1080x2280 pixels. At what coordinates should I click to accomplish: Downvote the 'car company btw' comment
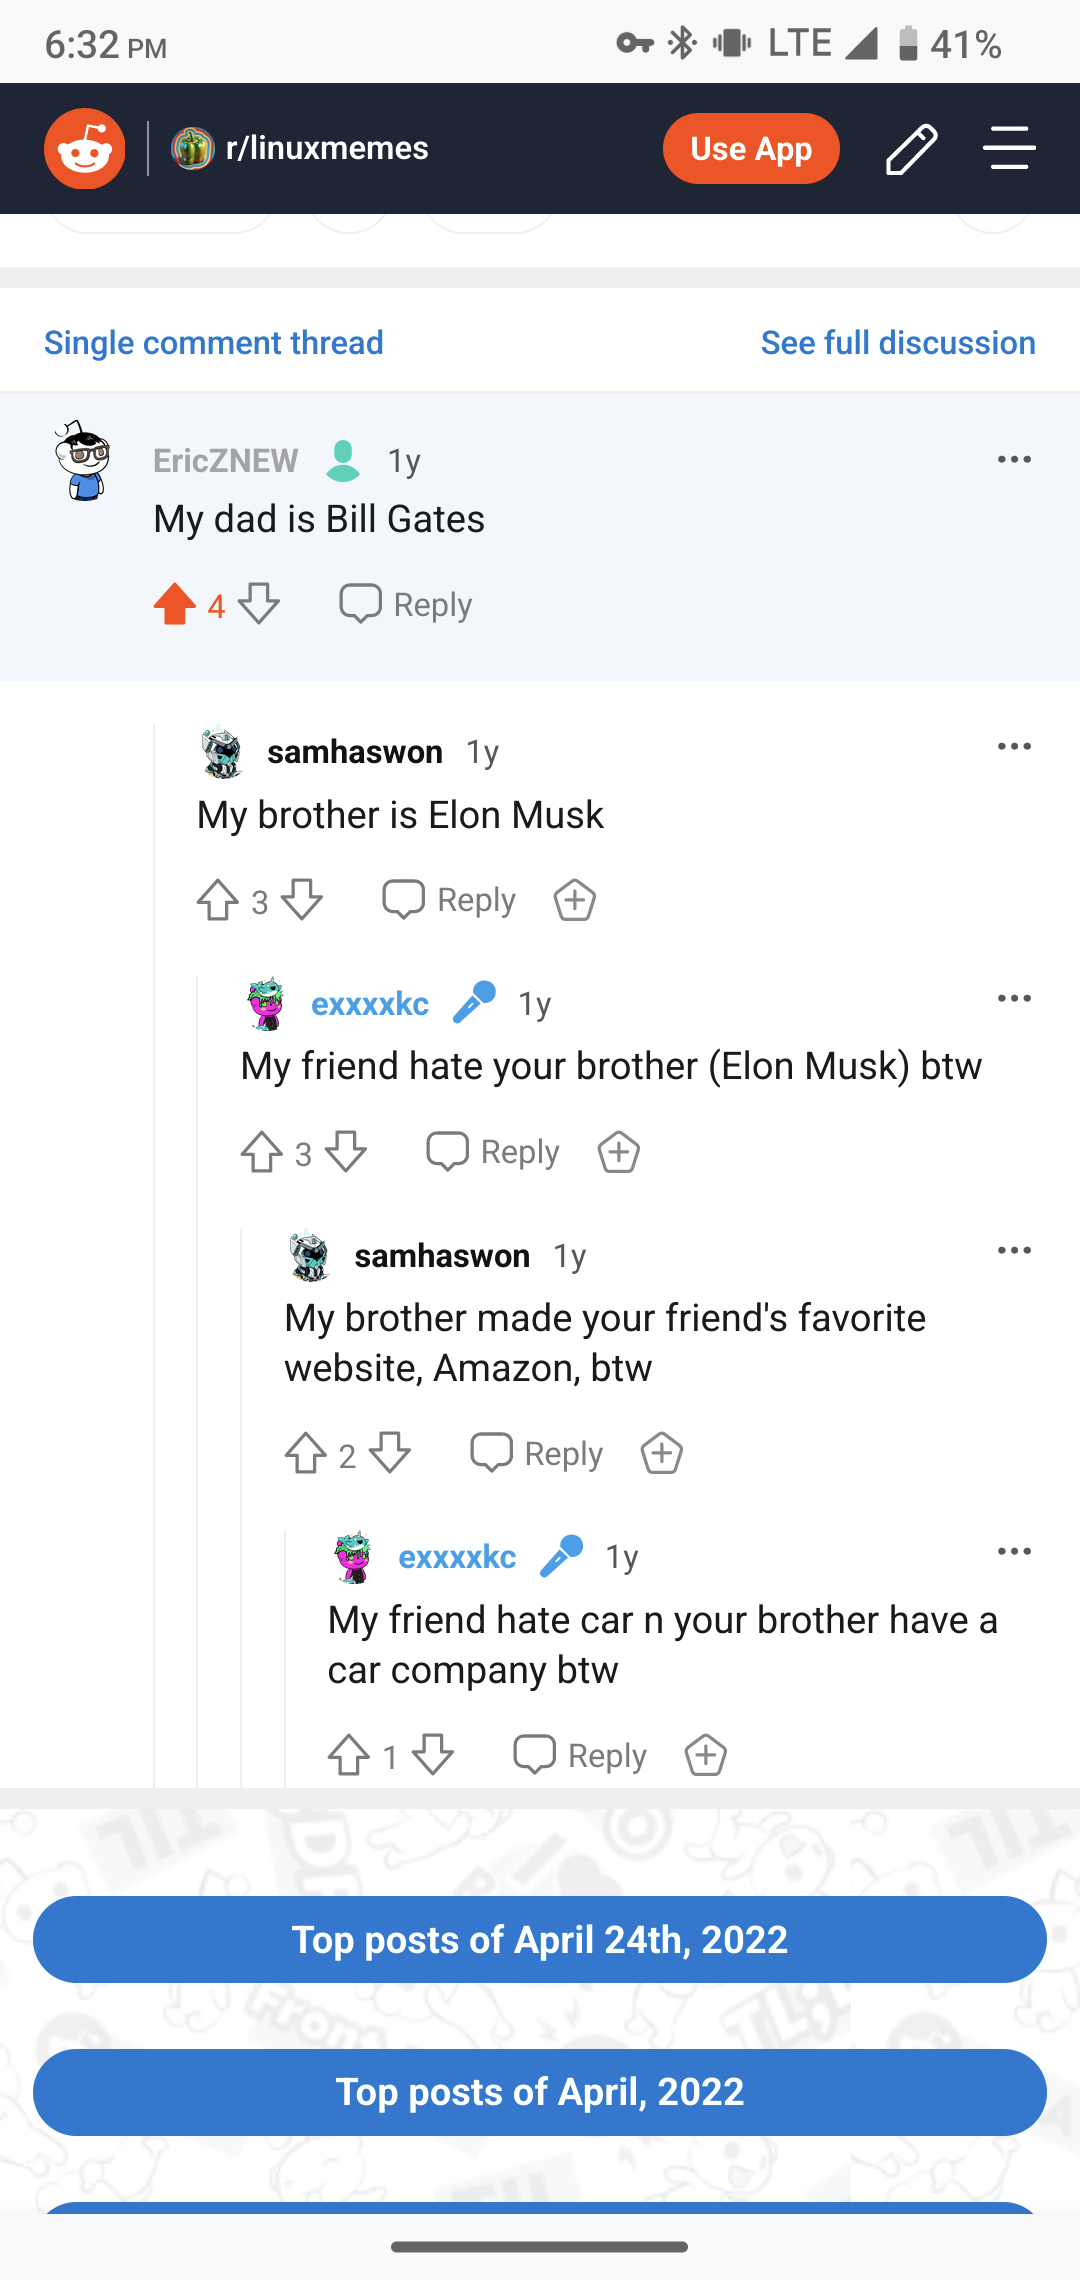click(x=433, y=1755)
